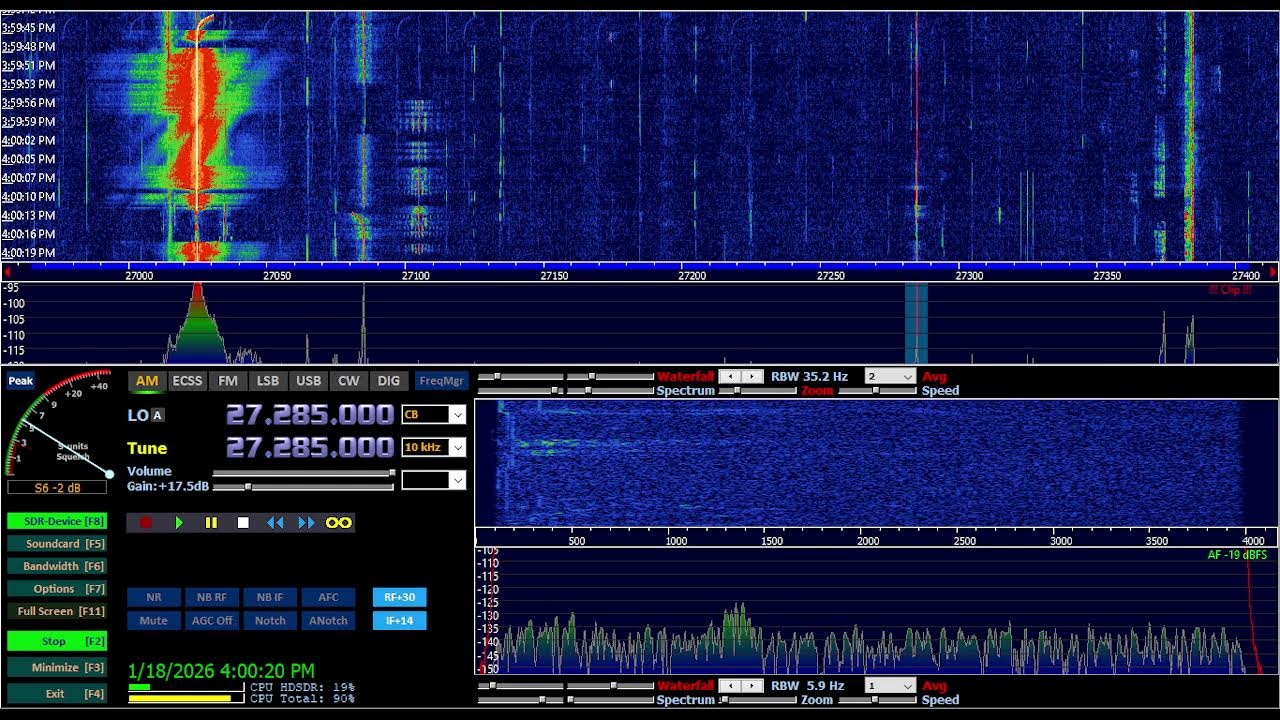
Task: Toggle NR noise reduction
Action: [x=154, y=597]
